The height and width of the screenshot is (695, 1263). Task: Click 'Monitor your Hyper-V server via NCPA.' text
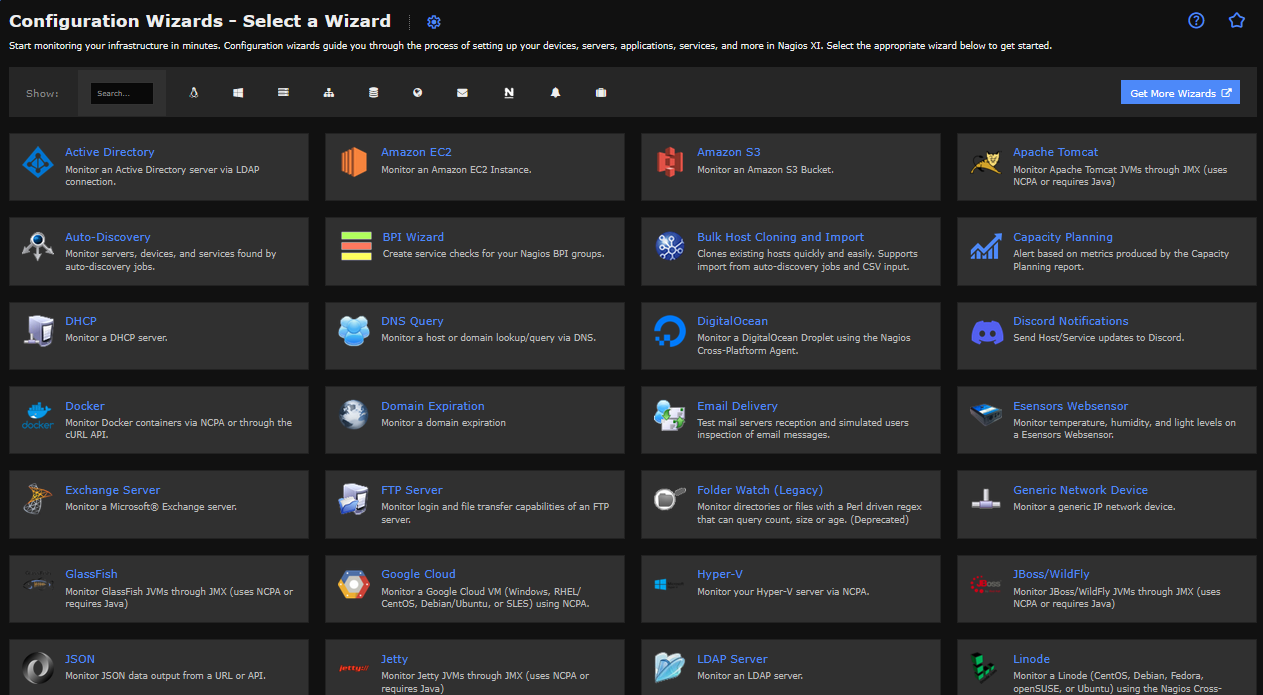pyautogui.click(x=783, y=591)
